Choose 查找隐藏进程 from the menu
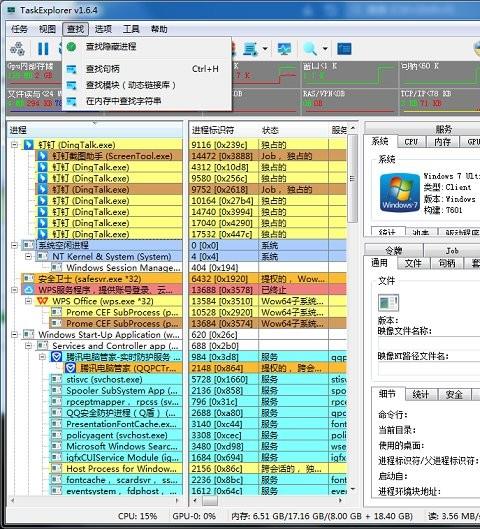480x529 pixels. tap(147, 47)
